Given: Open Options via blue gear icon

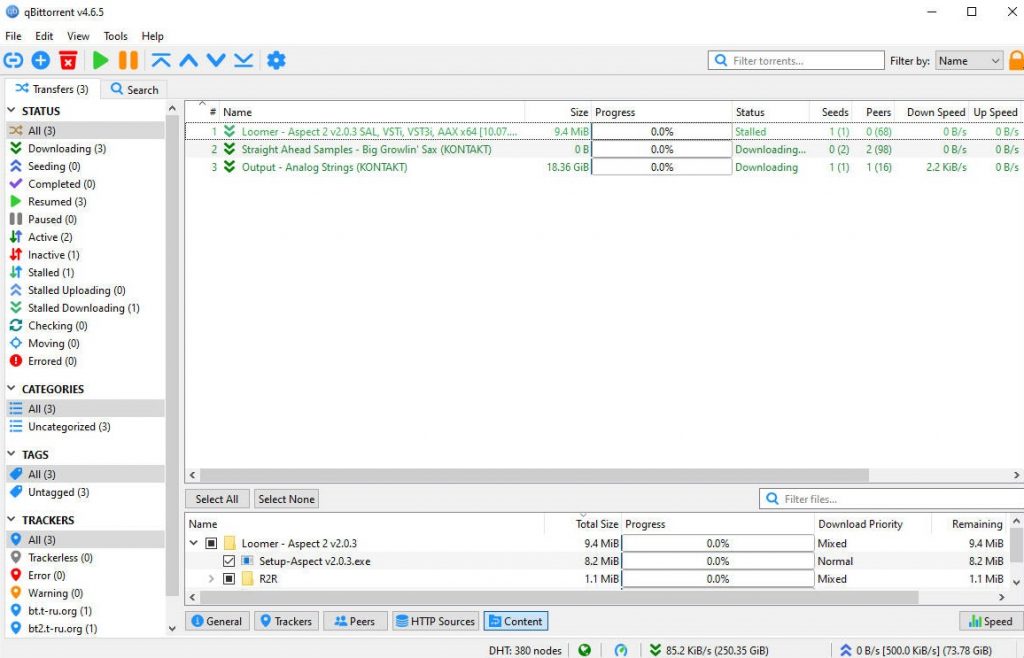Looking at the screenshot, I should [276, 61].
